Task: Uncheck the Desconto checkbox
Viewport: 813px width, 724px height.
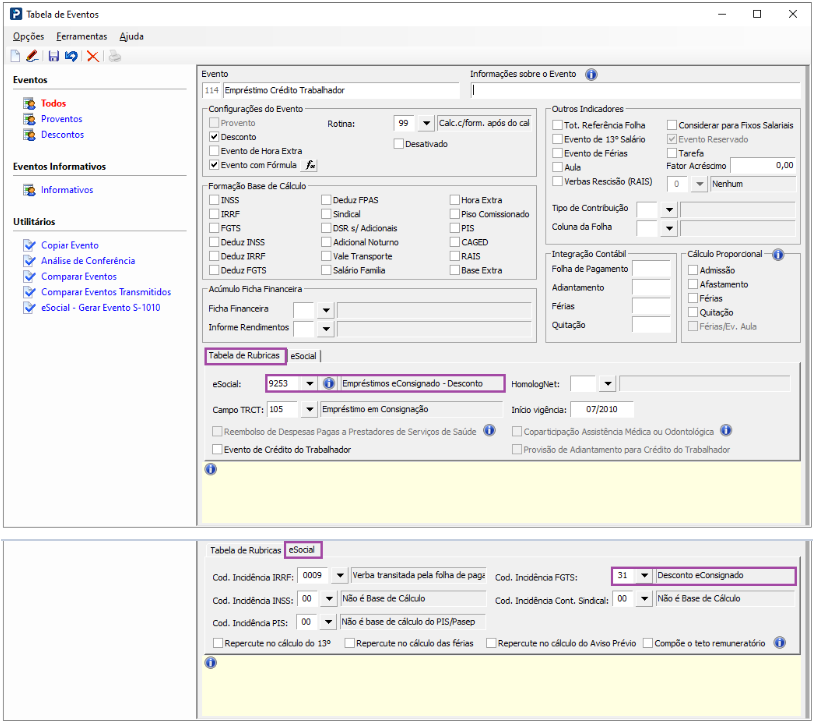Action: [x=214, y=137]
